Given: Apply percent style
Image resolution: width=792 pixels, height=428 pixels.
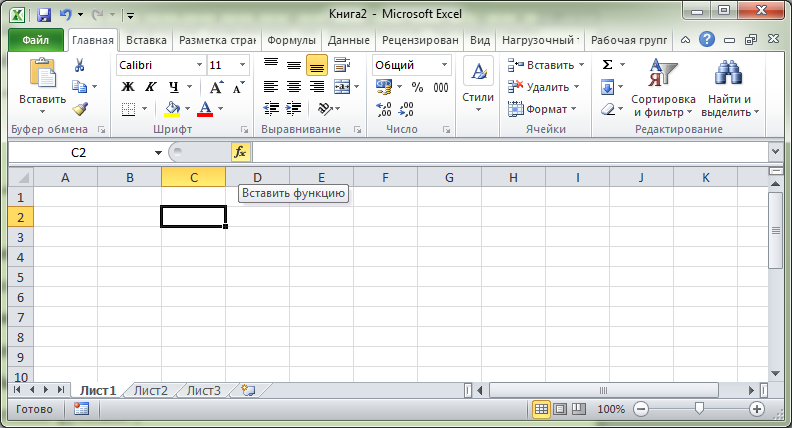Looking at the screenshot, I should click(417, 87).
